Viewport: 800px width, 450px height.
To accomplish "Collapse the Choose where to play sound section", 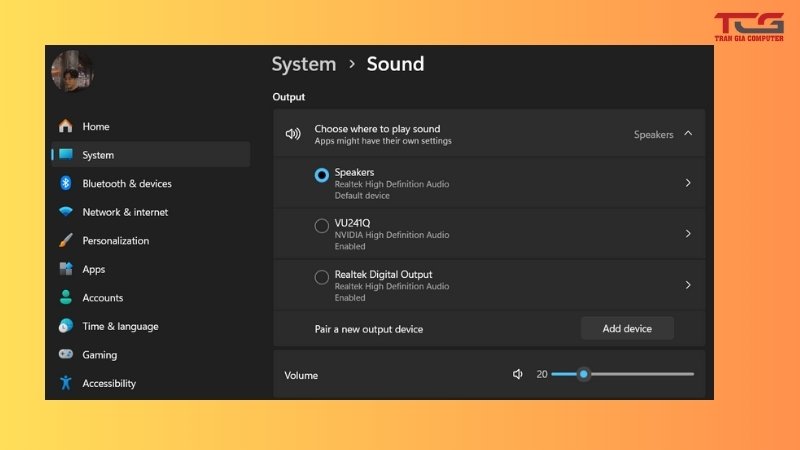I will point(688,134).
